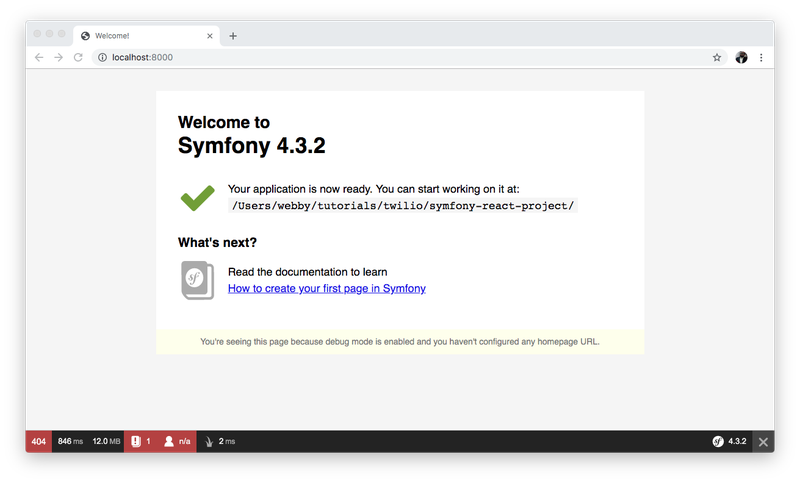Bookmark this page with the star icon
This screenshot has height=483, width=800.
click(x=717, y=57)
